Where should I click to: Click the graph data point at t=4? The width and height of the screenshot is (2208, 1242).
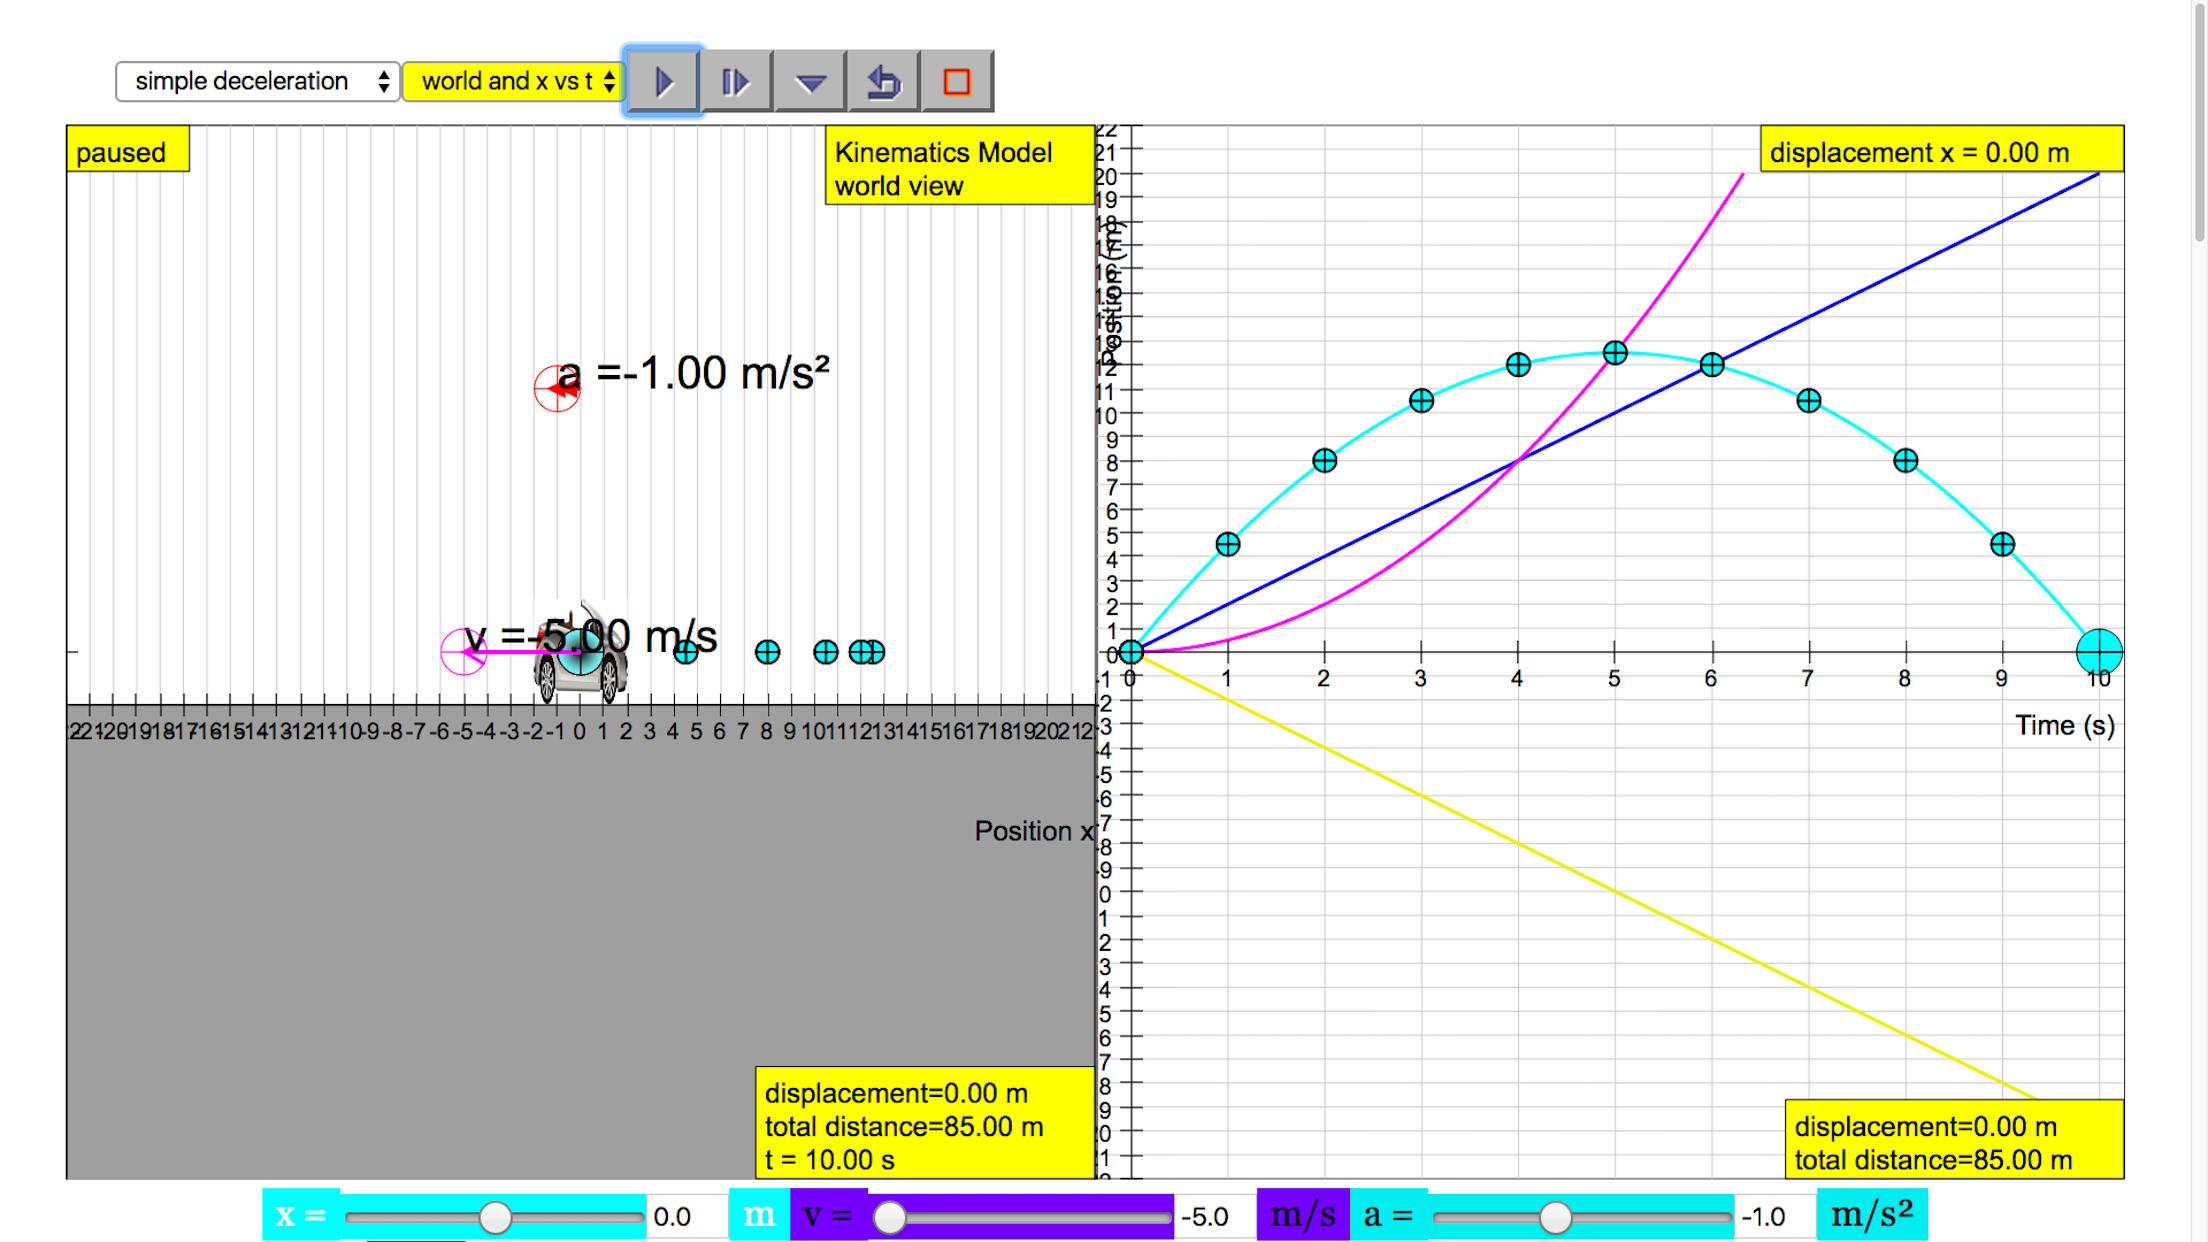[x=1518, y=365]
